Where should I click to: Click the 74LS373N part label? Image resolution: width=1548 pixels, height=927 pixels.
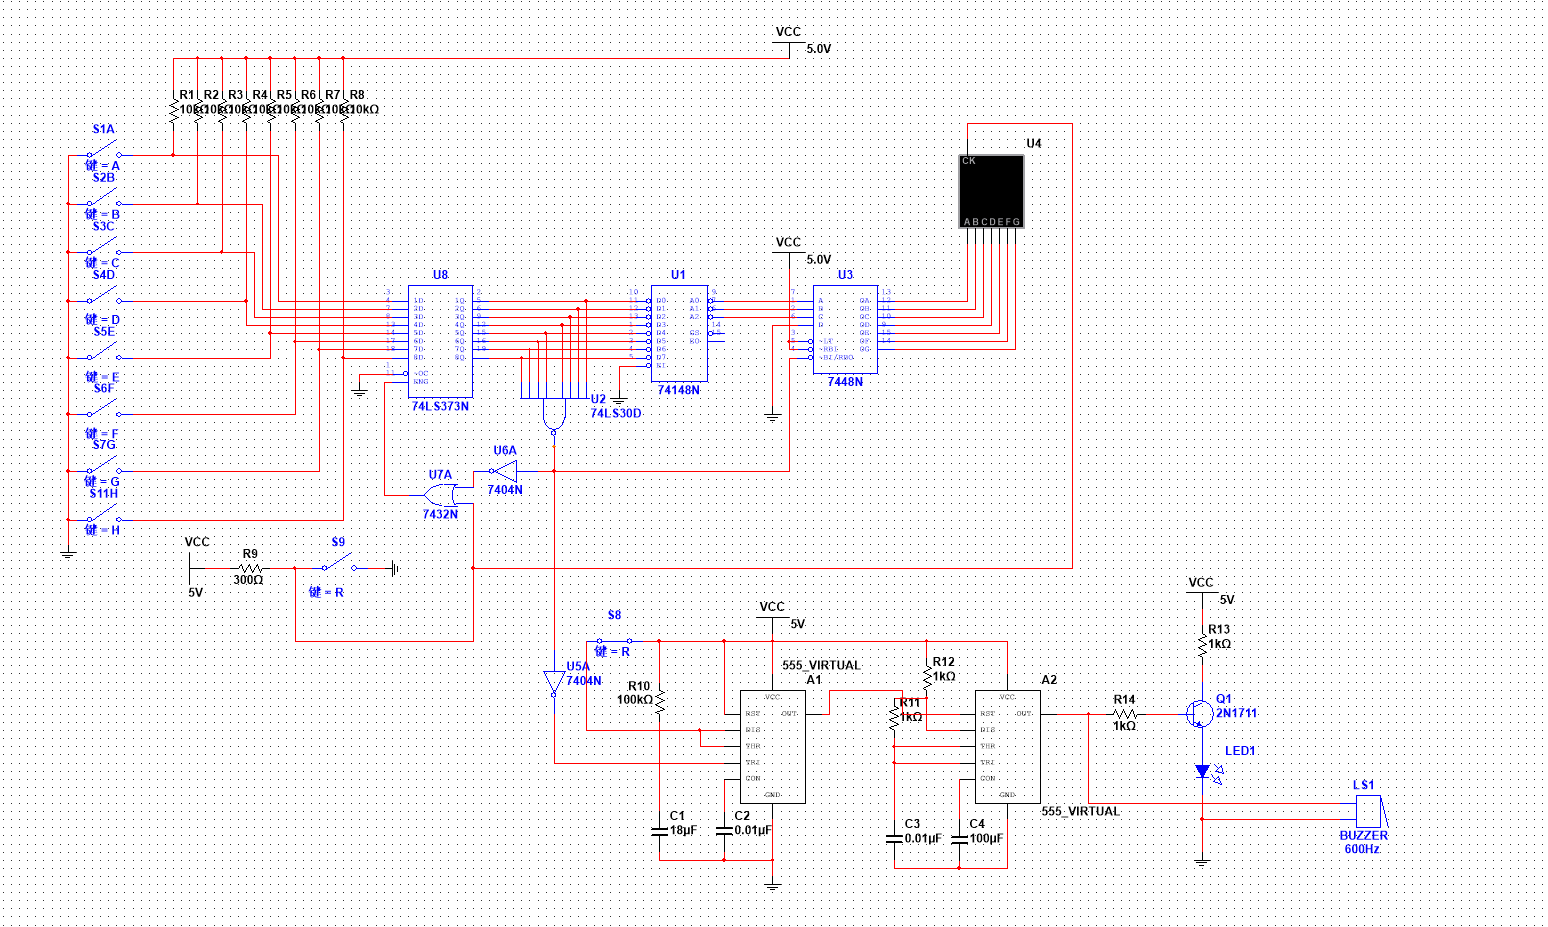click(x=440, y=407)
